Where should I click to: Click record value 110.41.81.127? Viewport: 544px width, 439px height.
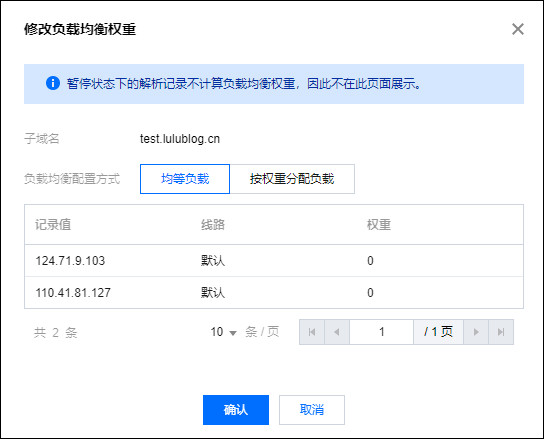tap(73, 293)
